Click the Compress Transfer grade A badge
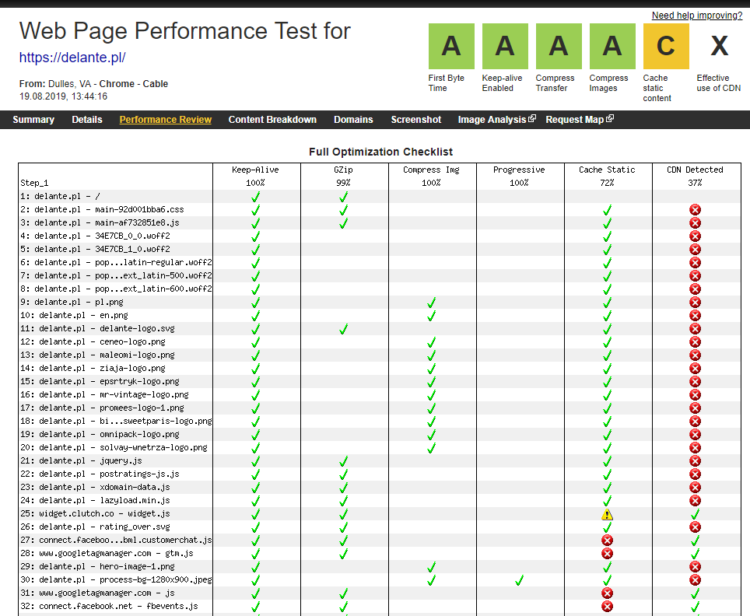The height and width of the screenshot is (616, 750). click(x=558, y=46)
